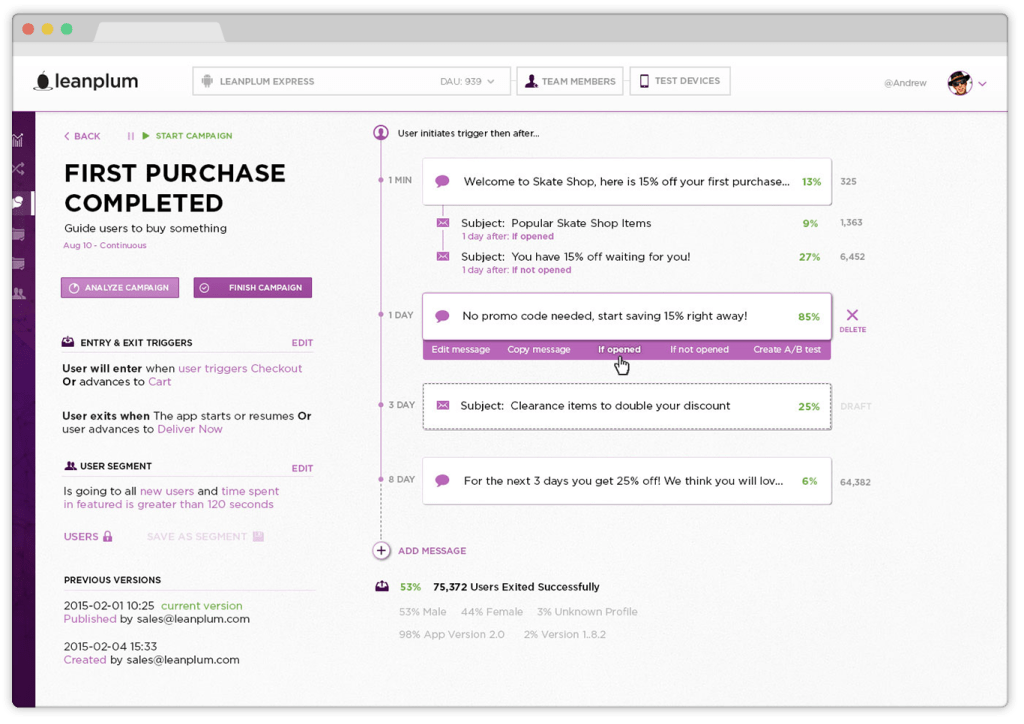Select 'Create A/B test' option
Image resolution: width=1024 pixels, height=724 pixels.
[787, 350]
